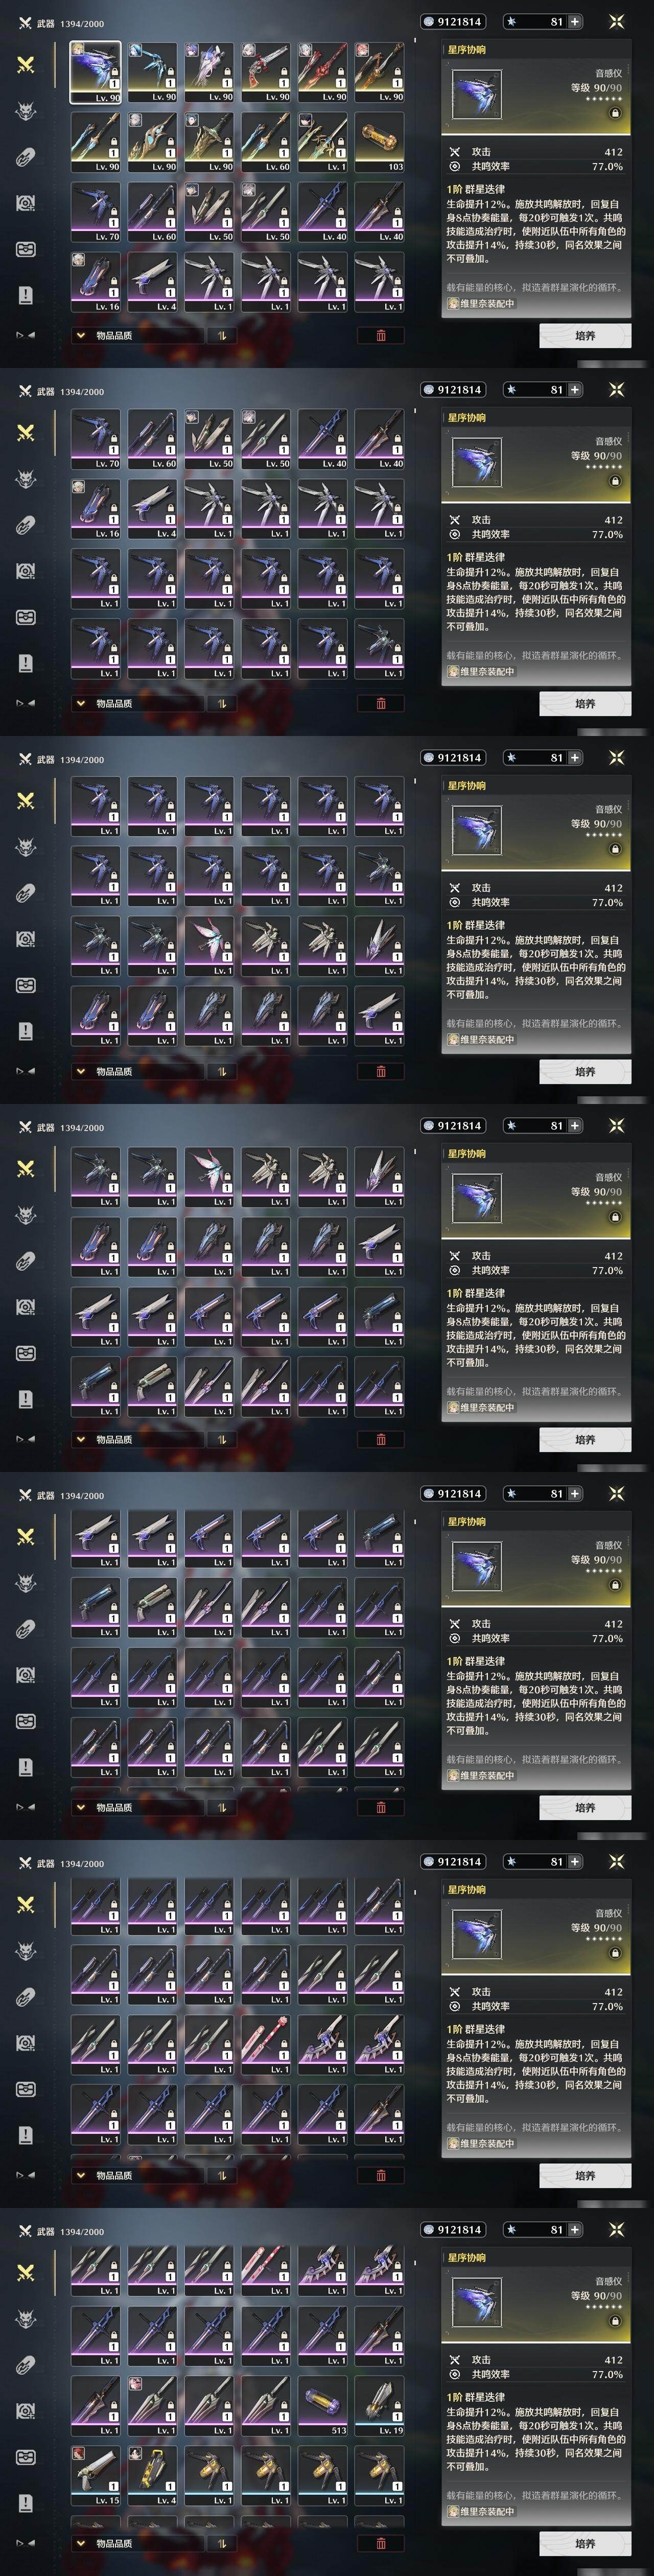Viewport: 654px width, 2576px height.
Task: Click the 培养 button in the panel showing 513
Action: pyautogui.click(x=585, y=2543)
